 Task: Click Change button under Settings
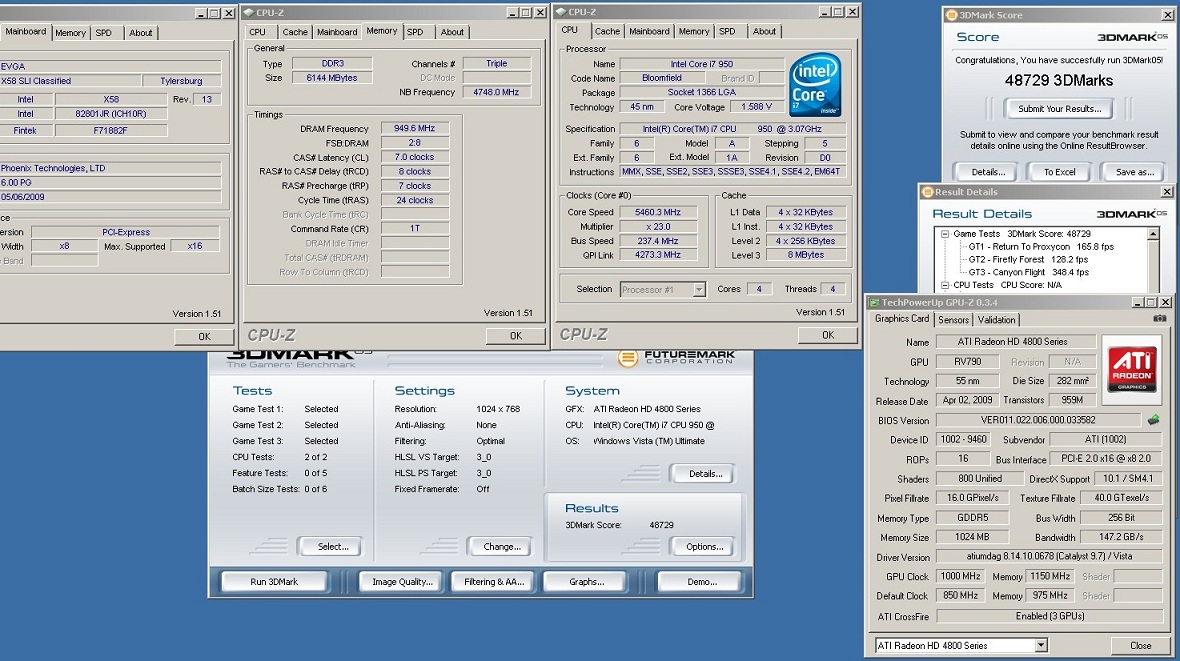click(502, 547)
